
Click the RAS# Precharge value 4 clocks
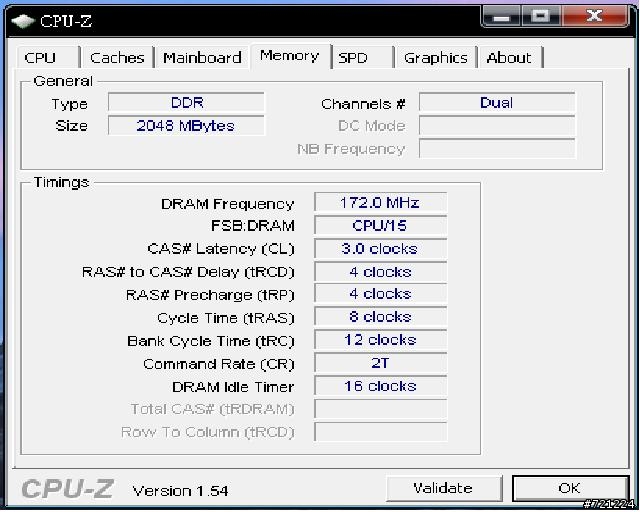(x=380, y=294)
